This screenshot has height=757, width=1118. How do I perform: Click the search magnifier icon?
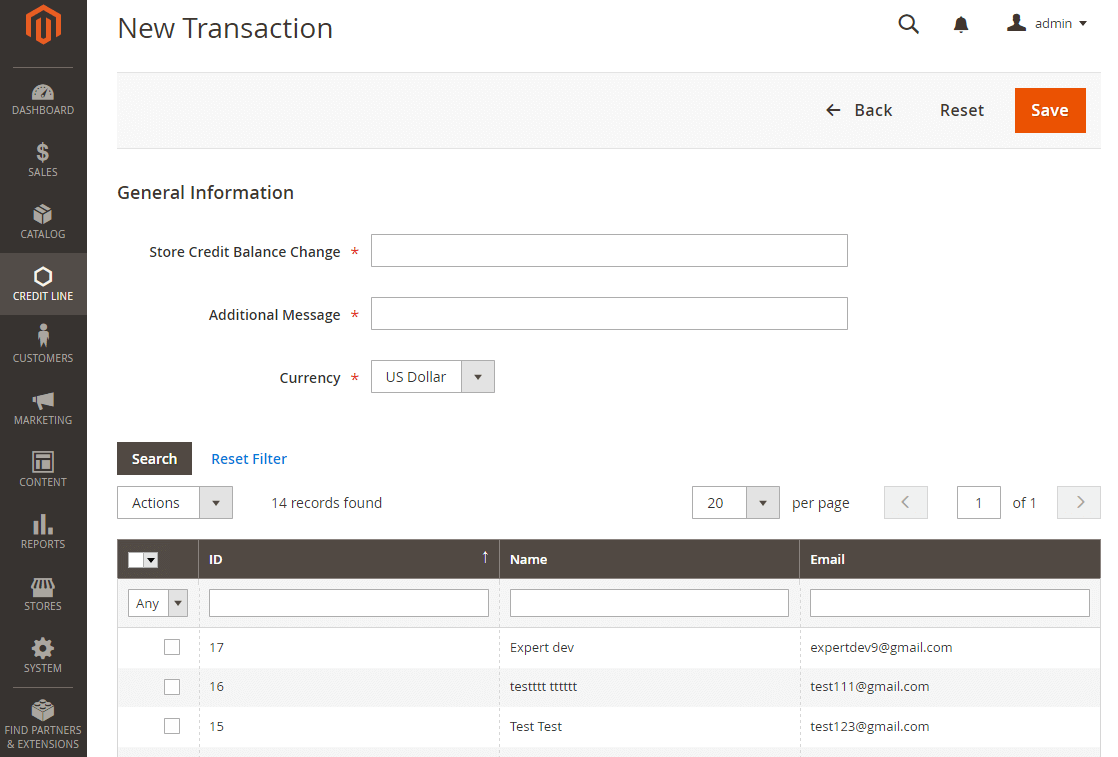908,24
